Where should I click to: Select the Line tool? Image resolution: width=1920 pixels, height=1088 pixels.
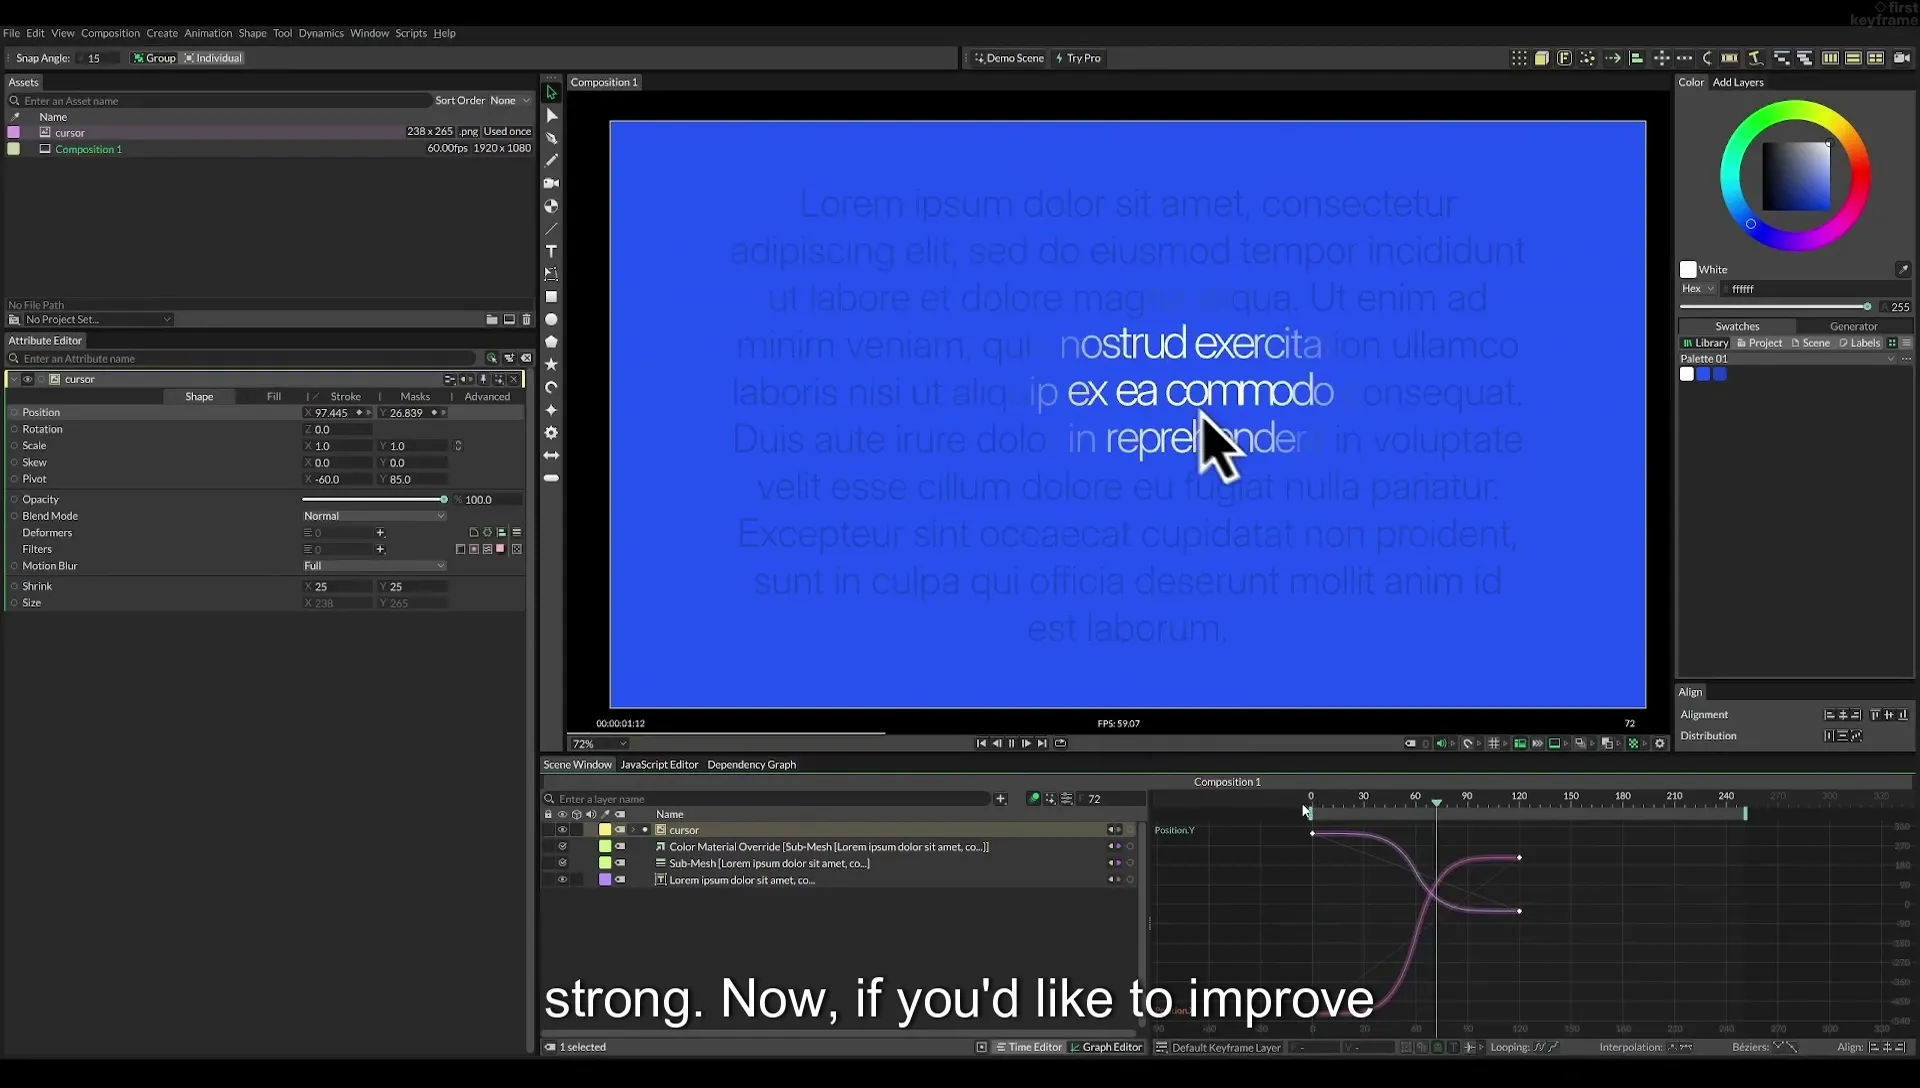pyautogui.click(x=551, y=229)
